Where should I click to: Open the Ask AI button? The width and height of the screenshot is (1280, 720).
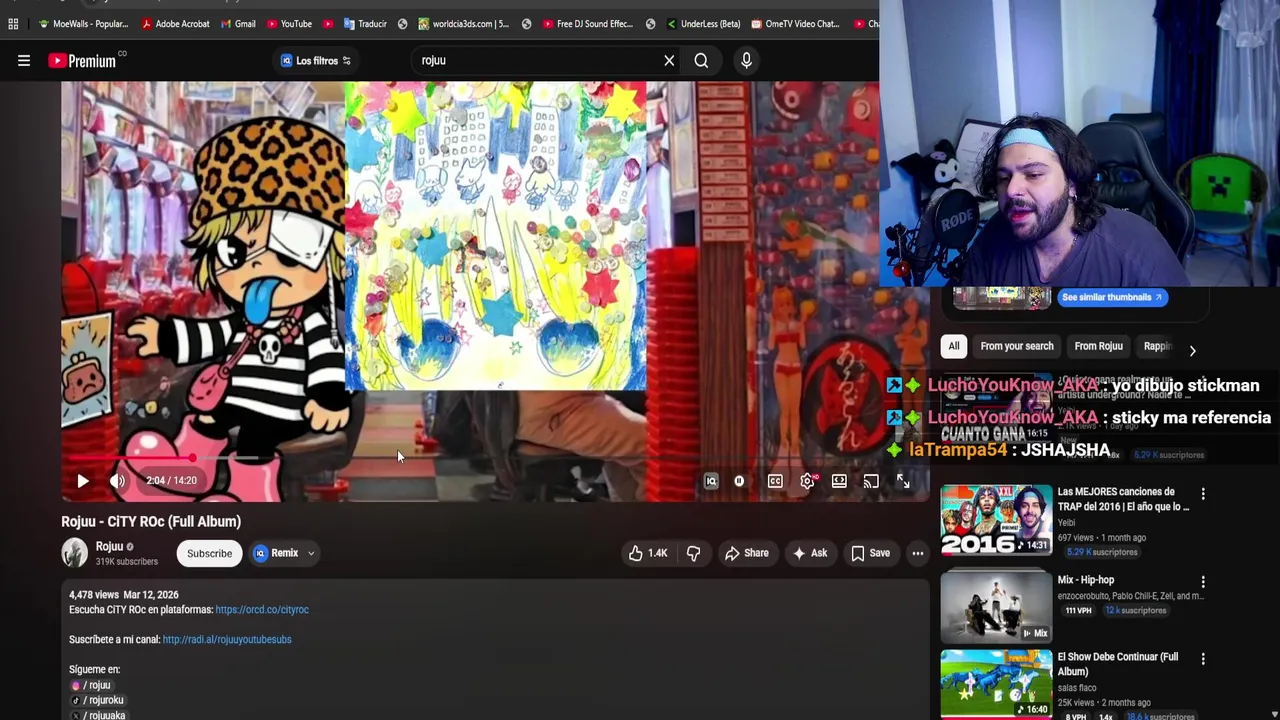click(x=809, y=553)
